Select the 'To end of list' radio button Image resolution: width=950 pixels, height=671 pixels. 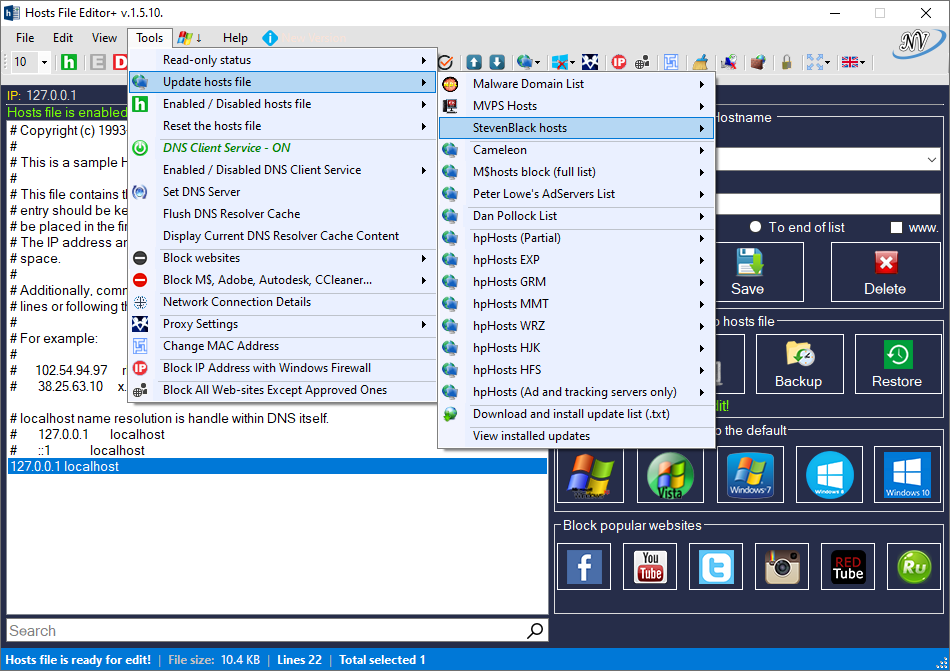point(756,227)
